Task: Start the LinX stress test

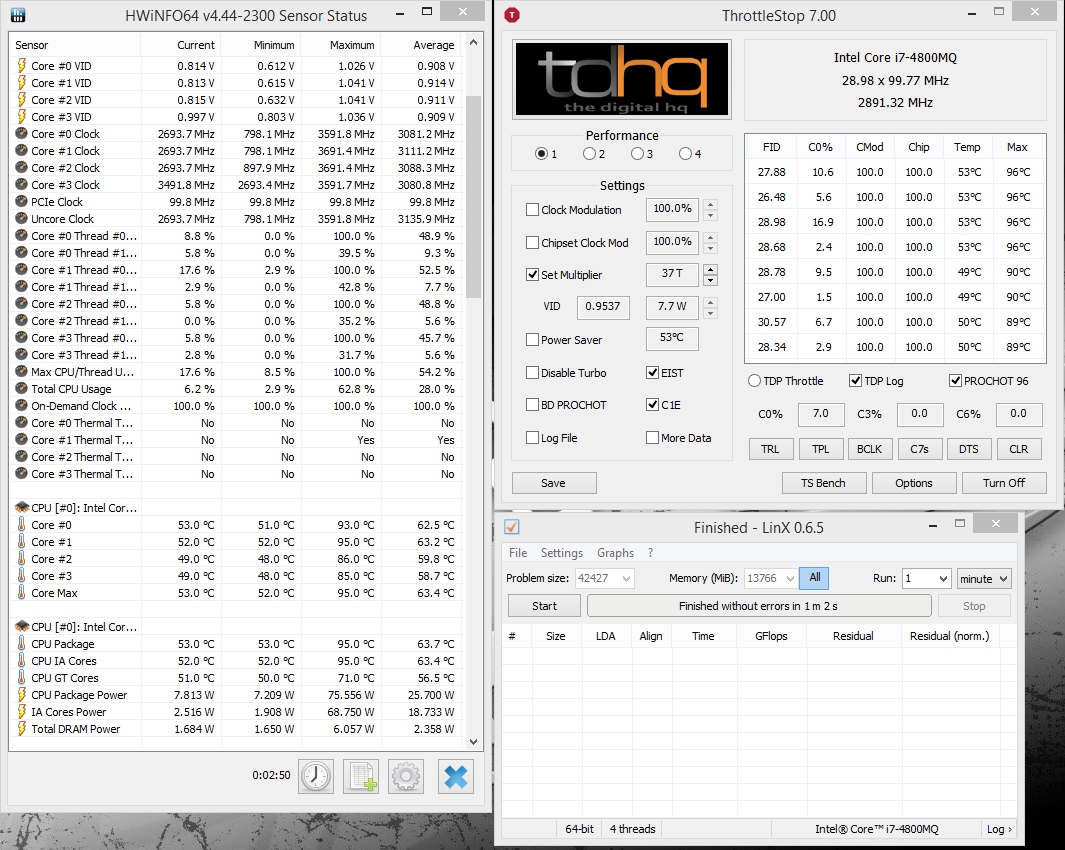Action: 544,606
